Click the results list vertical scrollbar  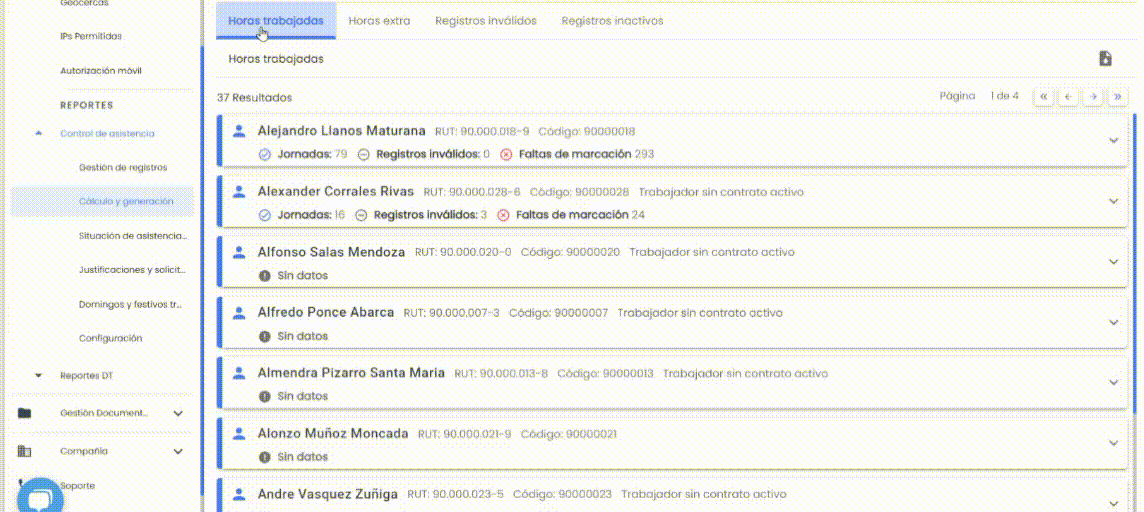pyautogui.click(x=1134, y=263)
